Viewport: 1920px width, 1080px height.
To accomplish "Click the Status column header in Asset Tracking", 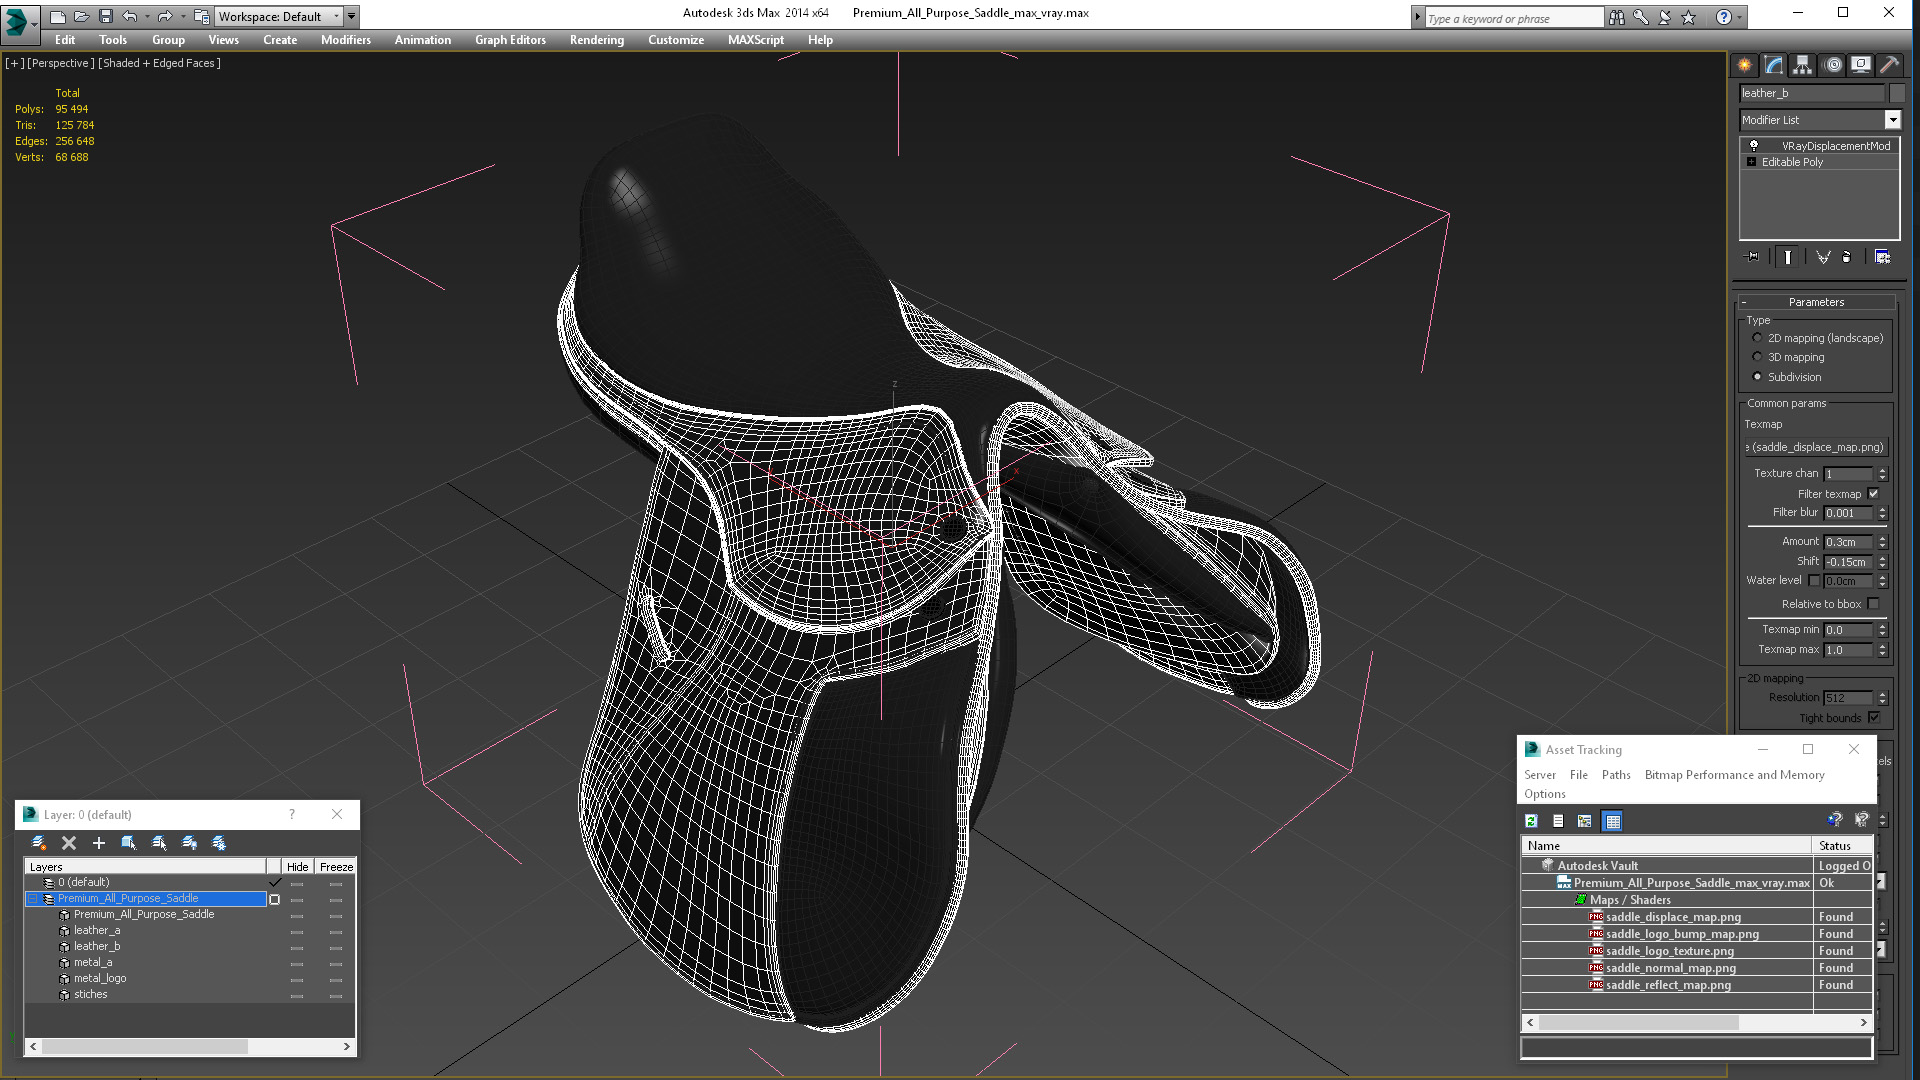I will [1843, 846].
